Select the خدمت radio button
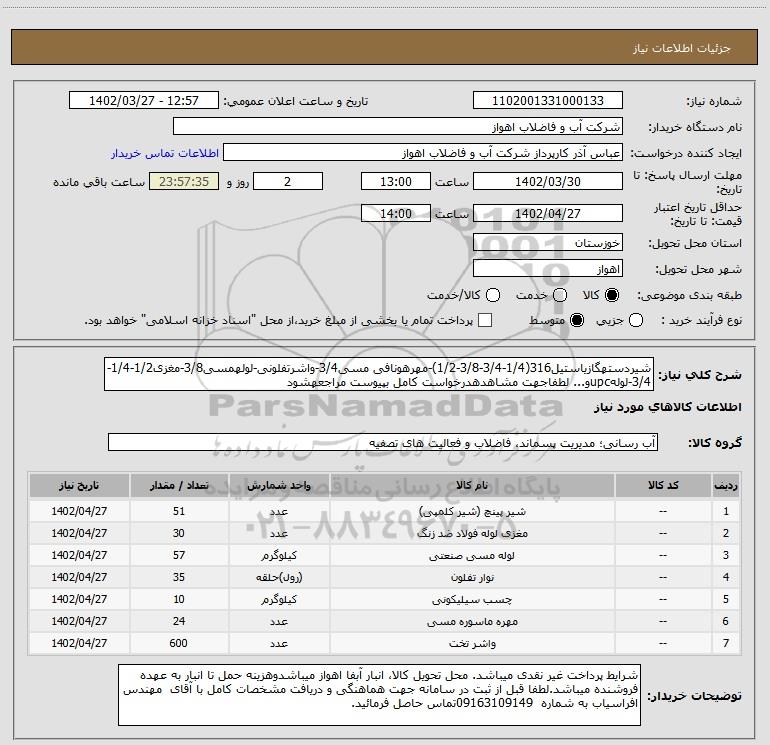The image size is (770, 745). [560, 295]
